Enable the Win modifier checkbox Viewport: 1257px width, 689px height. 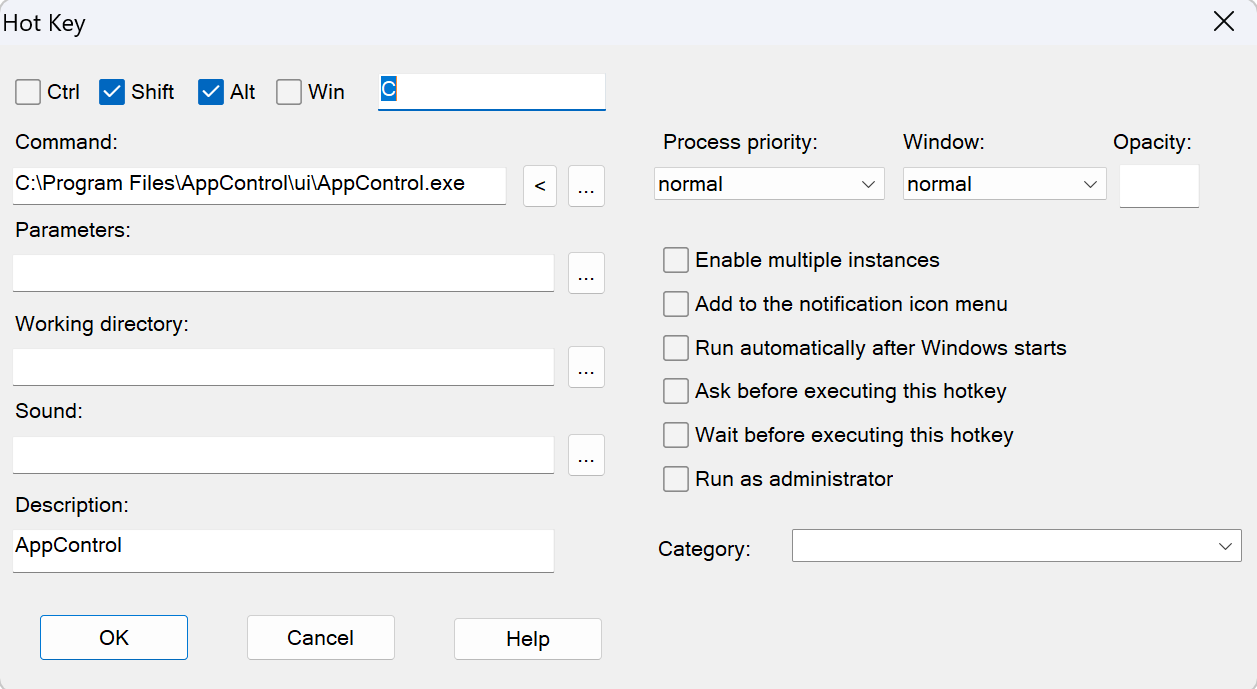(289, 92)
